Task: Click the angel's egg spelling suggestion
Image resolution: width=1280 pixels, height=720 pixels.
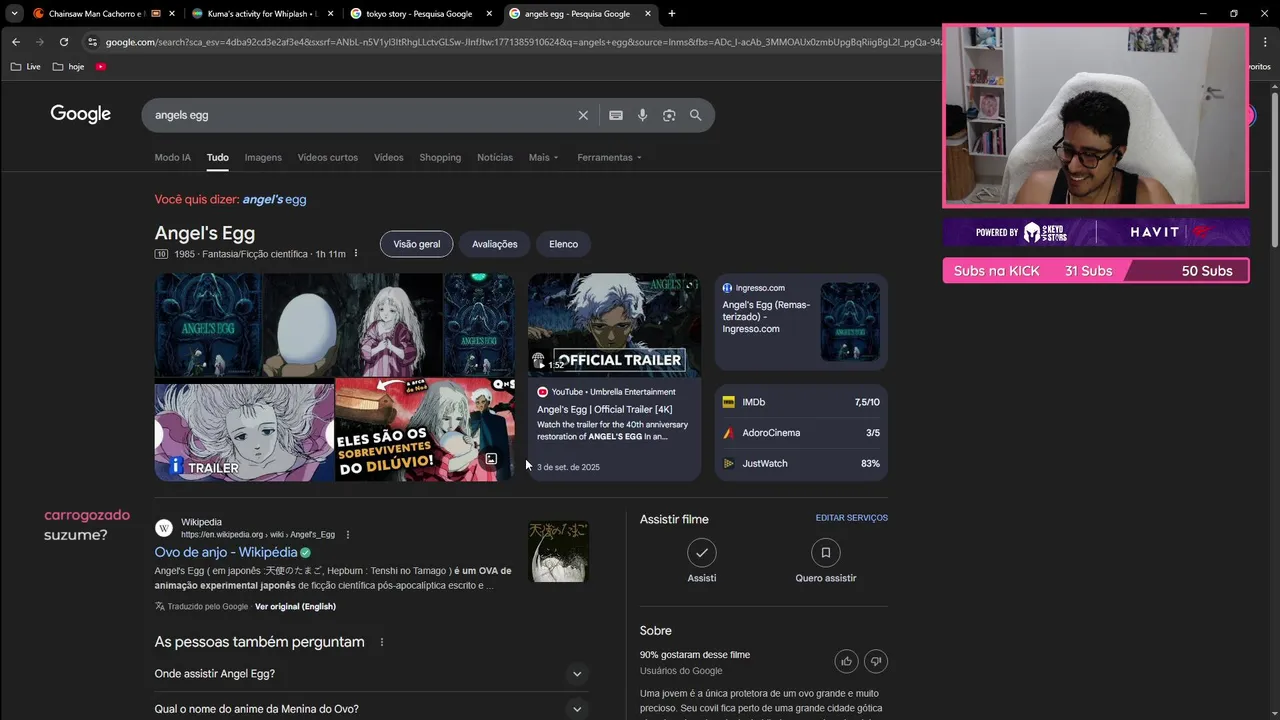Action: pyautogui.click(x=274, y=199)
